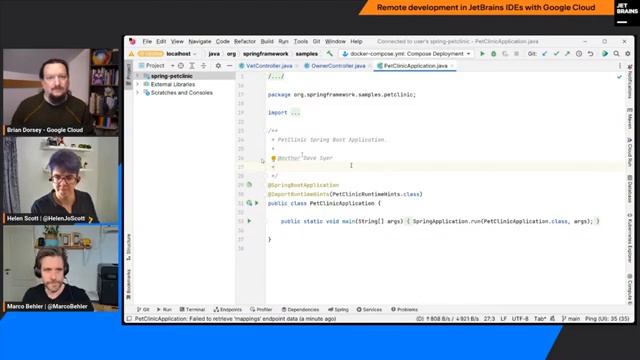Click LF line separator in status bar
Screen dimensions: 640x360
[503, 319]
